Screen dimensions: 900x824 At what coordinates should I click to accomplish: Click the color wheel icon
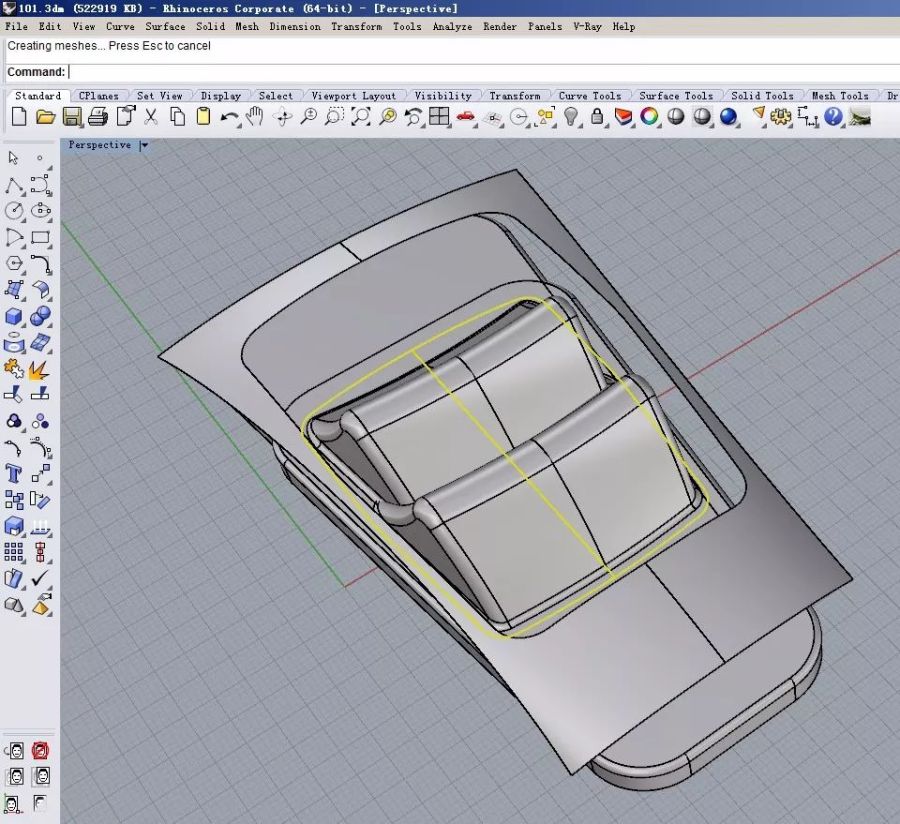click(650, 117)
